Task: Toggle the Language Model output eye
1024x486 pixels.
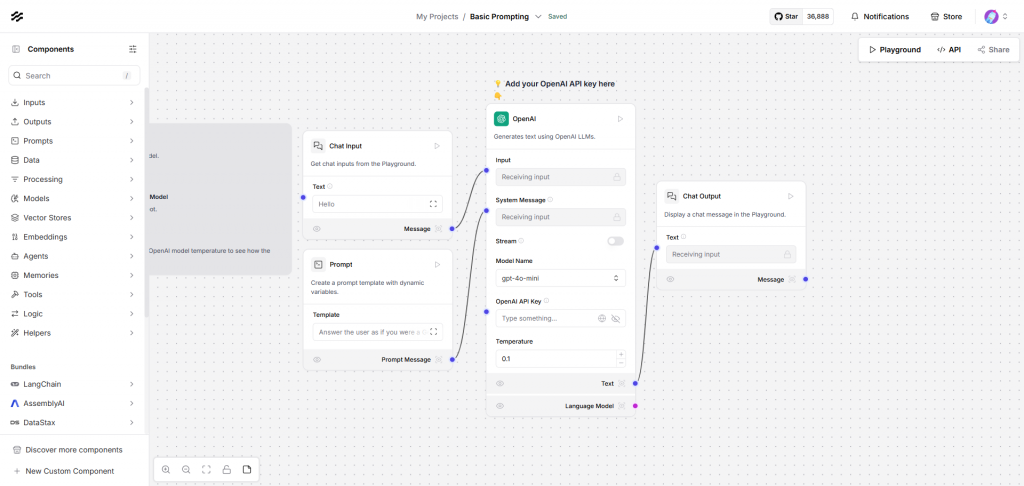Action: click(x=500, y=406)
